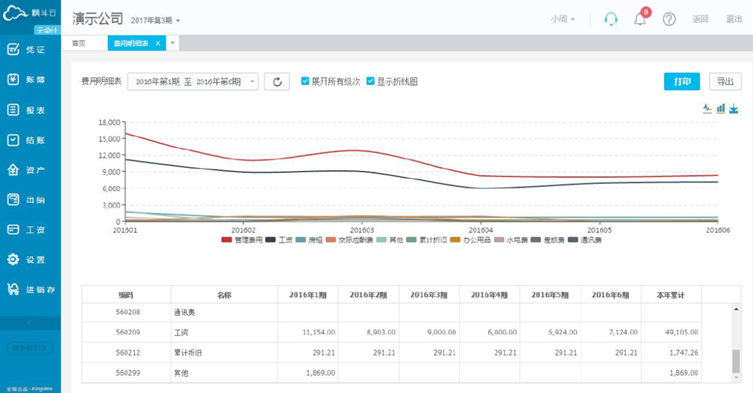
Task: Open the 报表 reports module icon
Action: pos(13,110)
